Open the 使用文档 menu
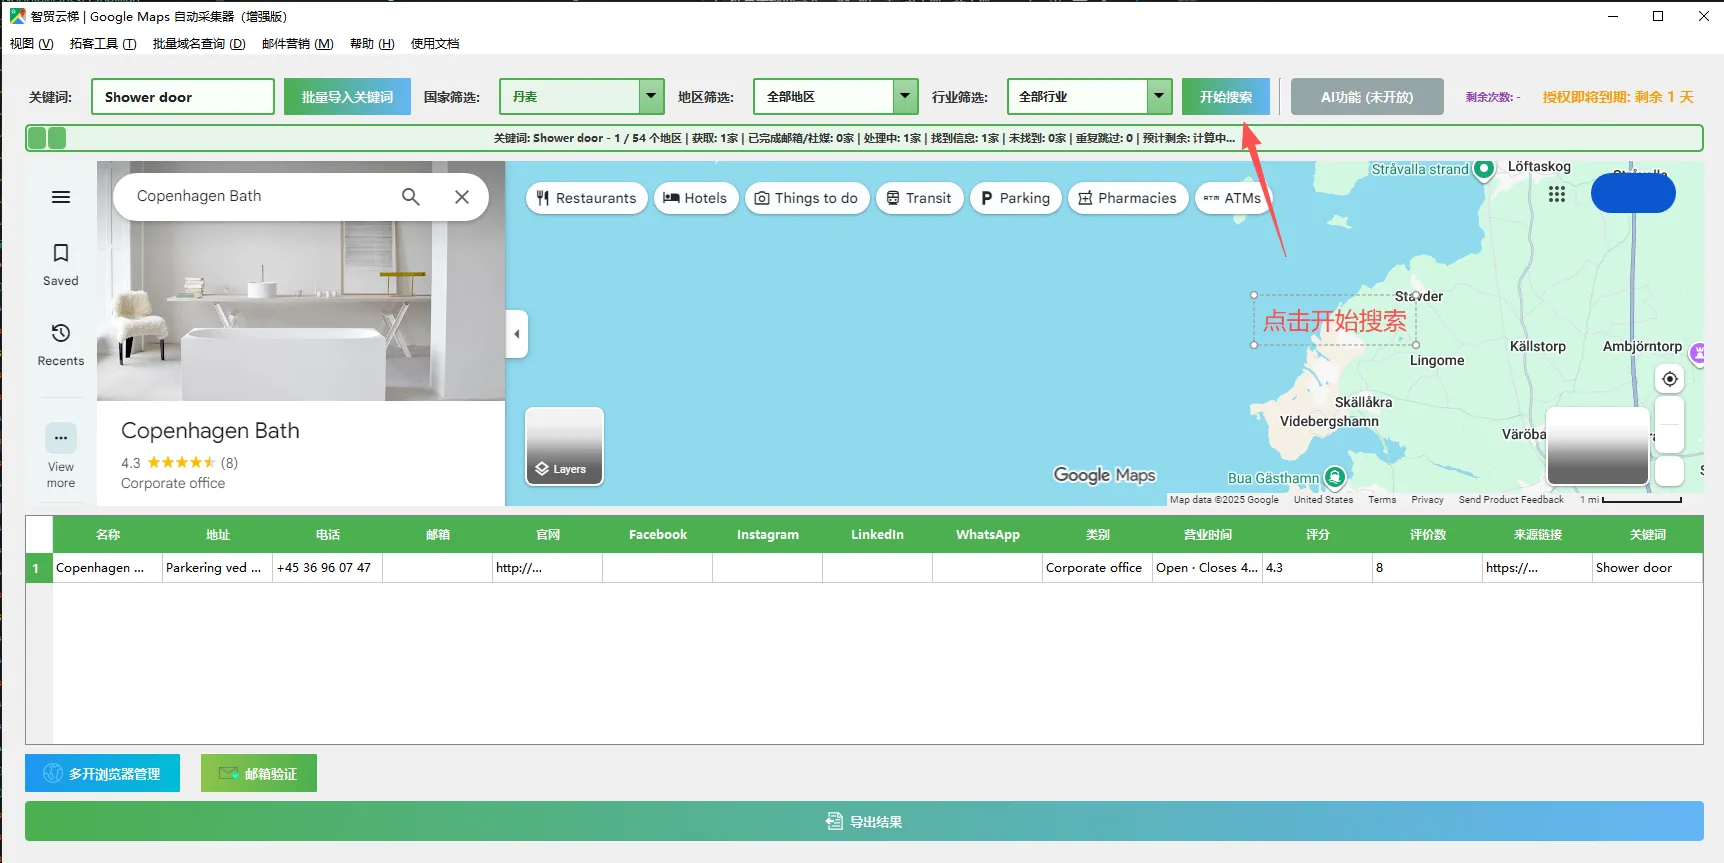Viewport: 1724px width, 863px height. click(x=435, y=44)
